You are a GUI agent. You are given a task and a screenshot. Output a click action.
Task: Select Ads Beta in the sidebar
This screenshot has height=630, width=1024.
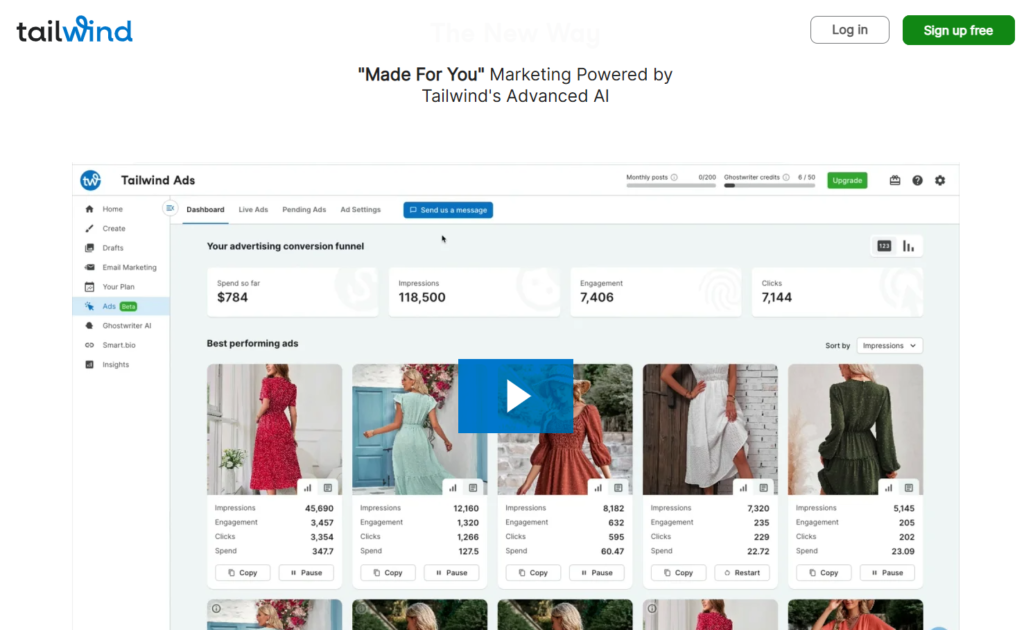tap(121, 306)
